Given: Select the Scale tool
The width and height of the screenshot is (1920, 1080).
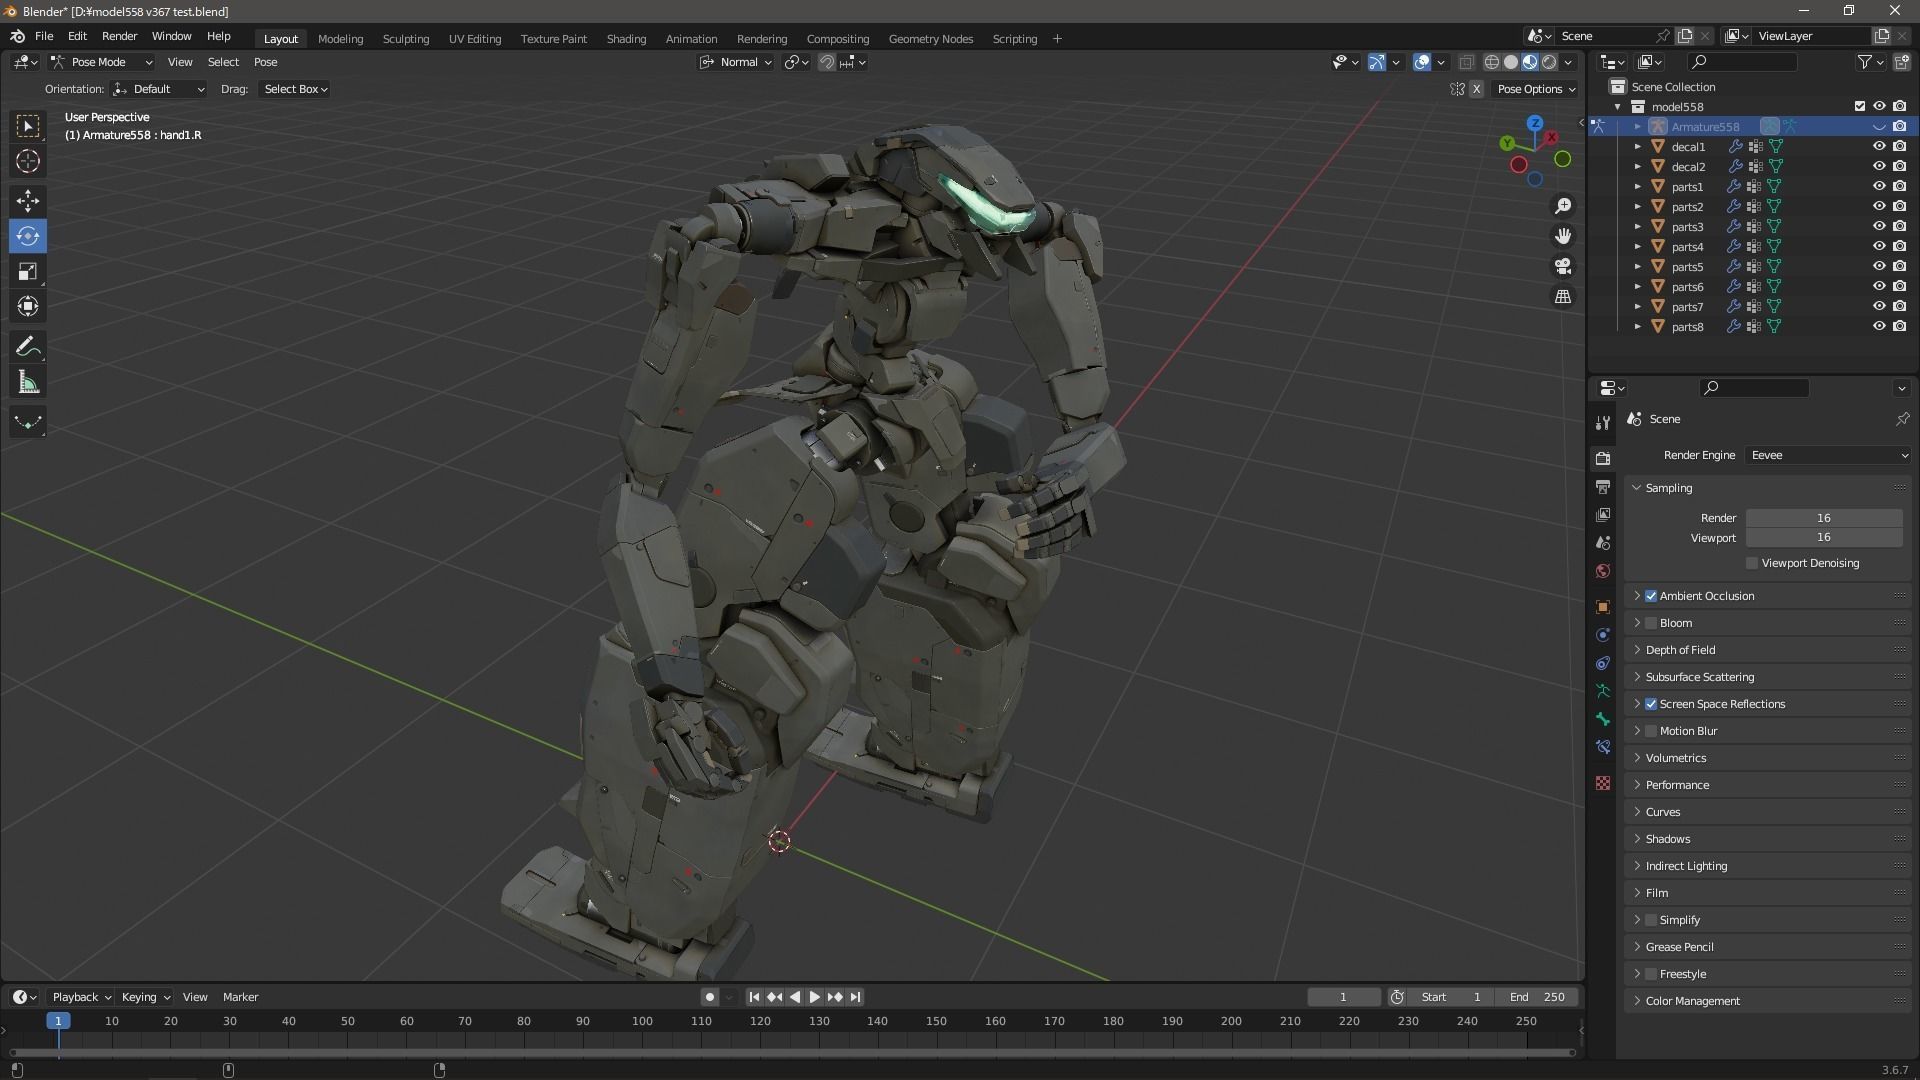Looking at the screenshot, I should [x=28, y=271].
